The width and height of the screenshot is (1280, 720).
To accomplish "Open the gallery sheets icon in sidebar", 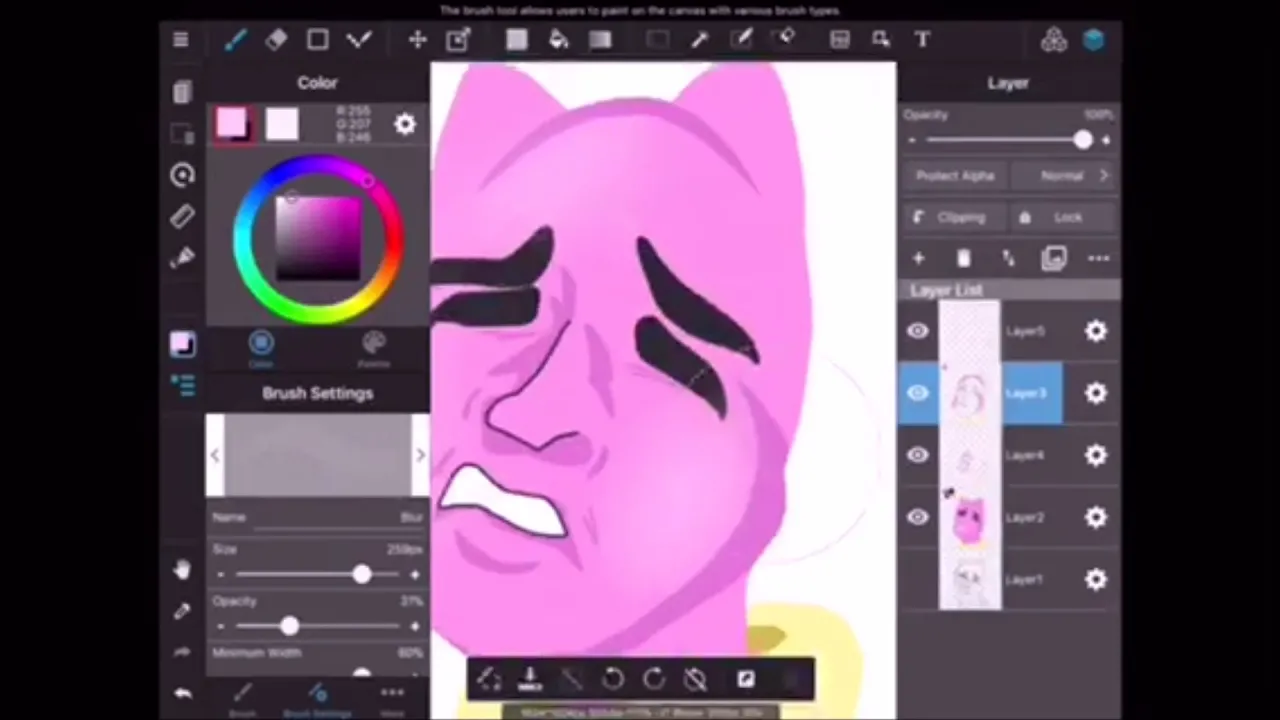I will [182, 93].
